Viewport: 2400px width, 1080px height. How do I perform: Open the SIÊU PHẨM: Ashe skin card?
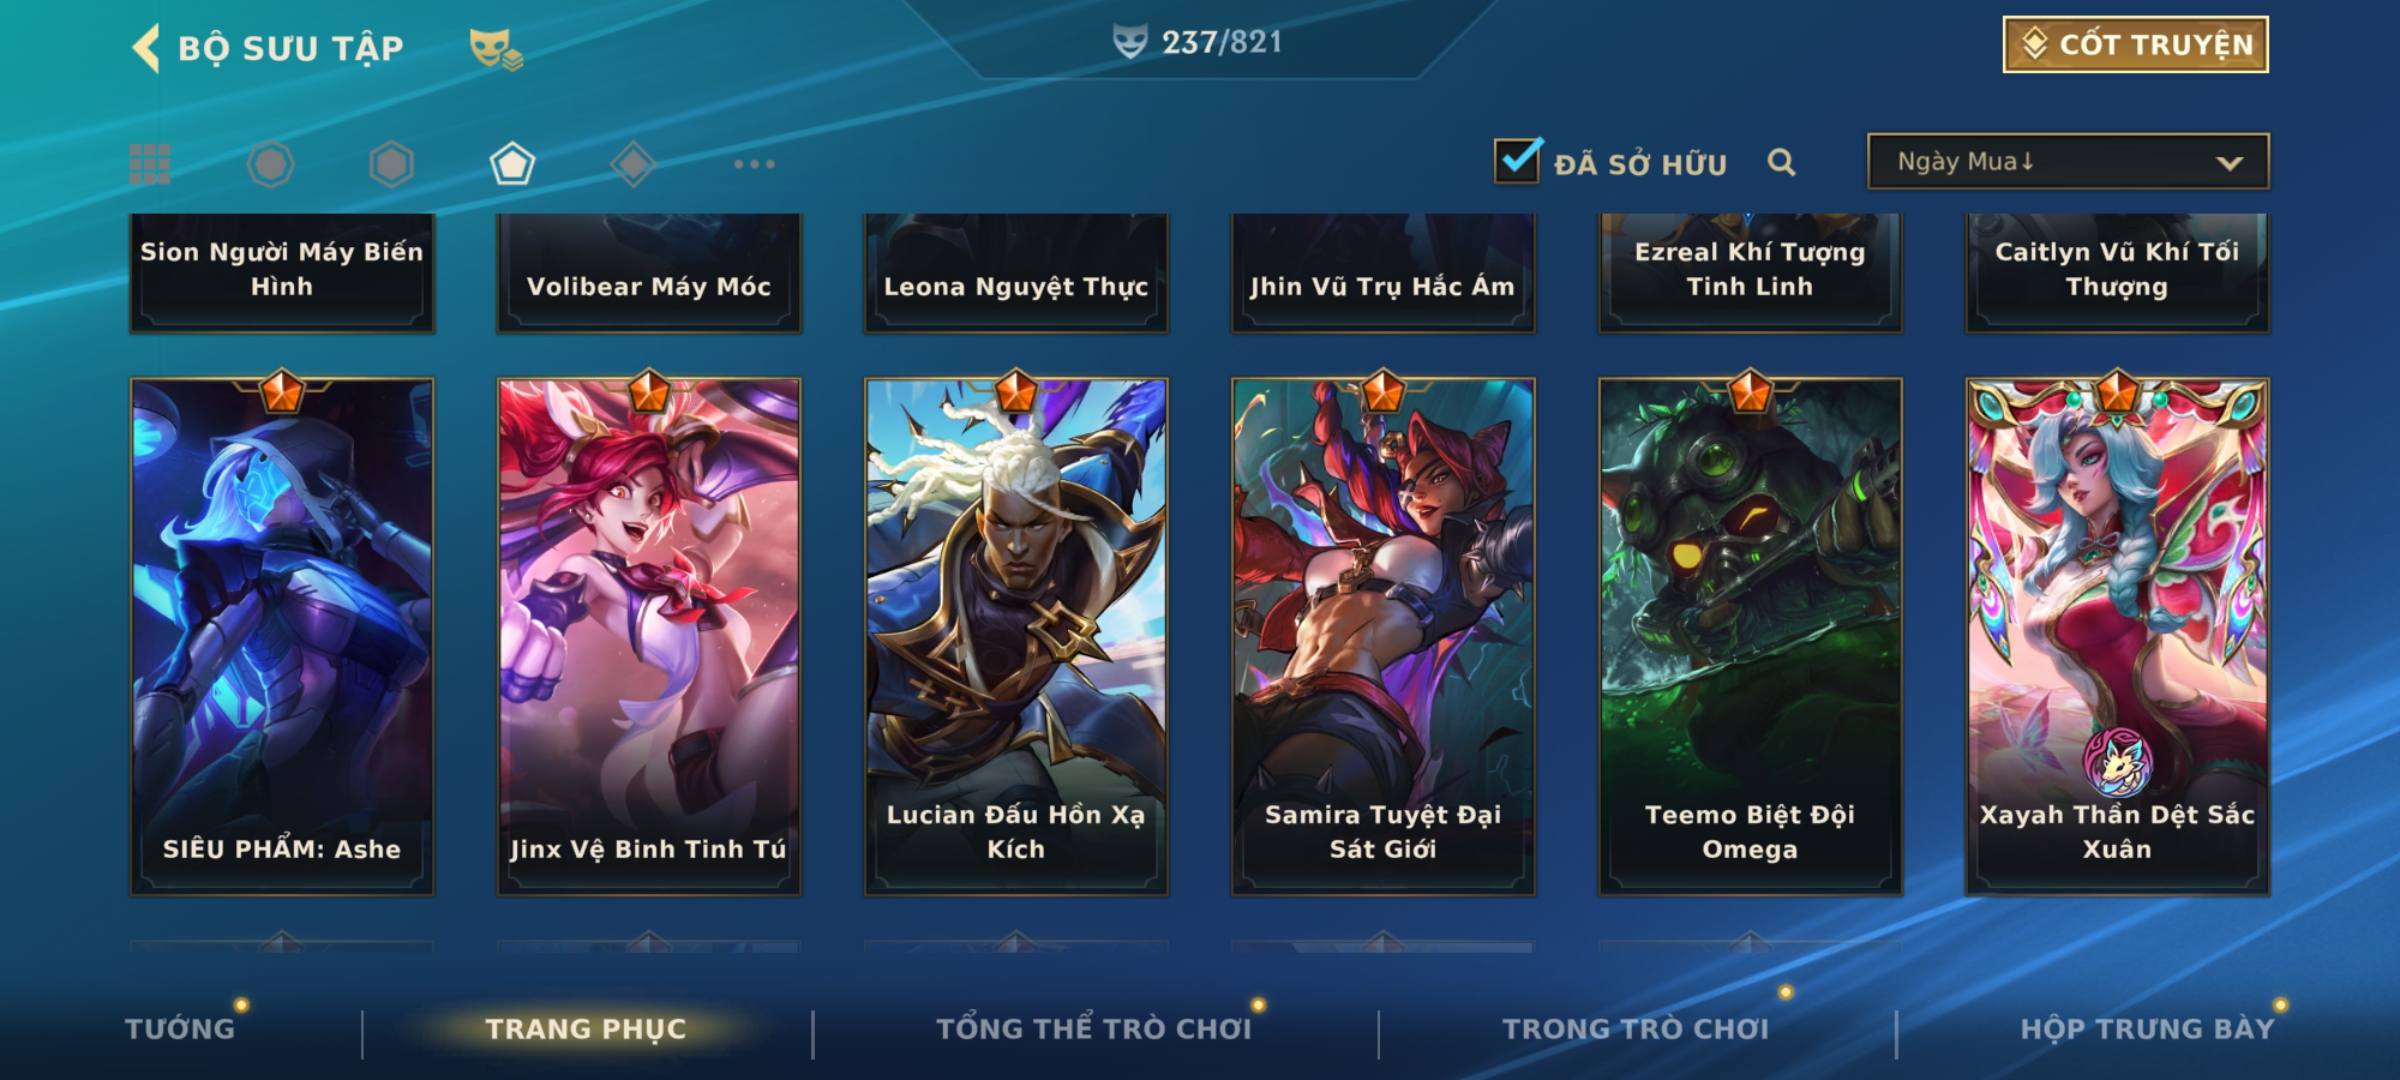click(x=282, y=636)
